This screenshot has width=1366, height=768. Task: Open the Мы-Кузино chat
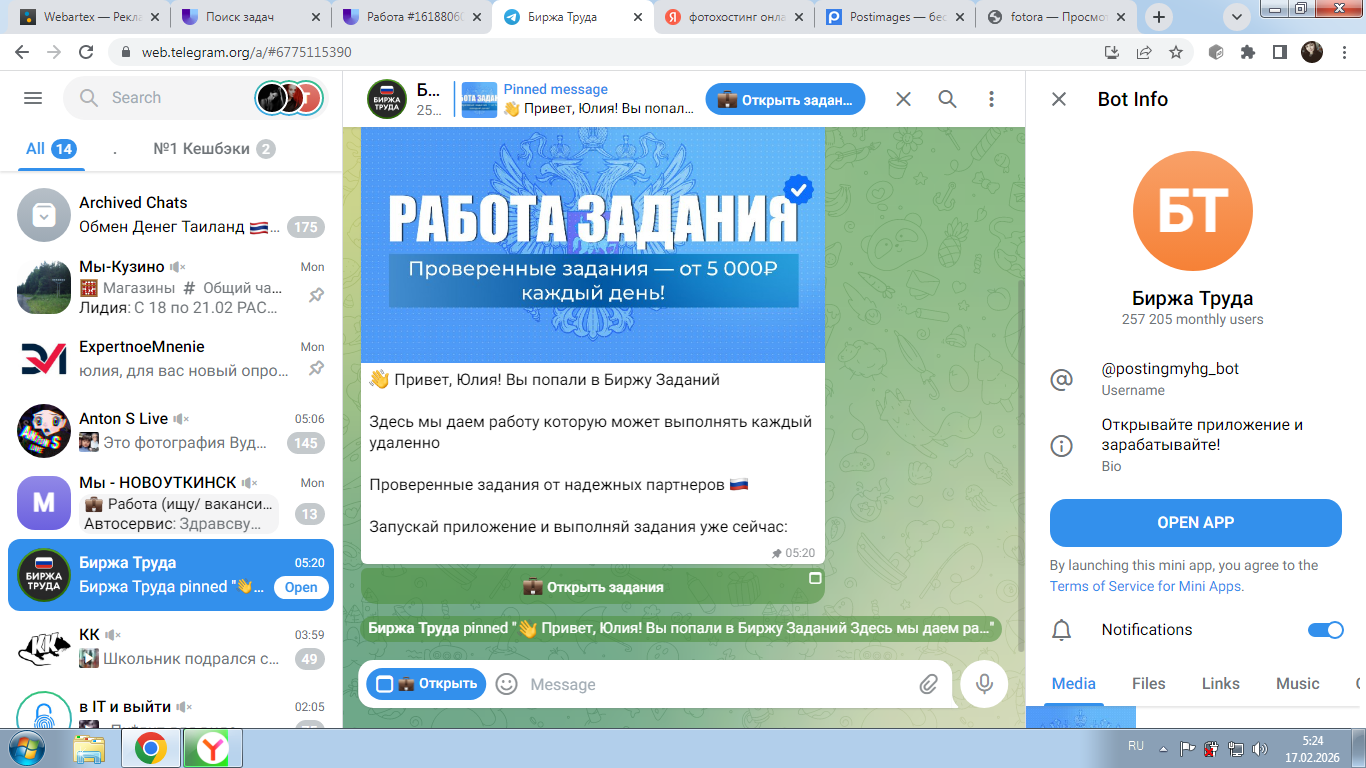[x=171, y=287]
